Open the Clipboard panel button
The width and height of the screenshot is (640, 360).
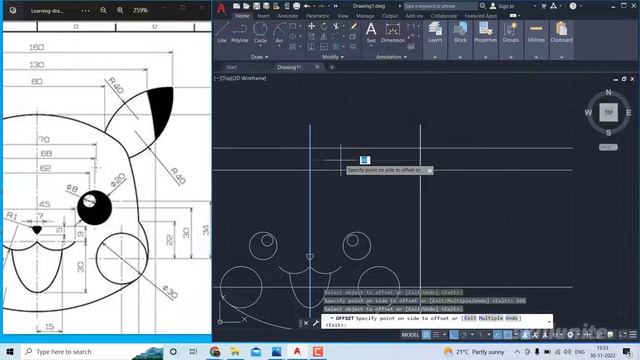[562, 32]
